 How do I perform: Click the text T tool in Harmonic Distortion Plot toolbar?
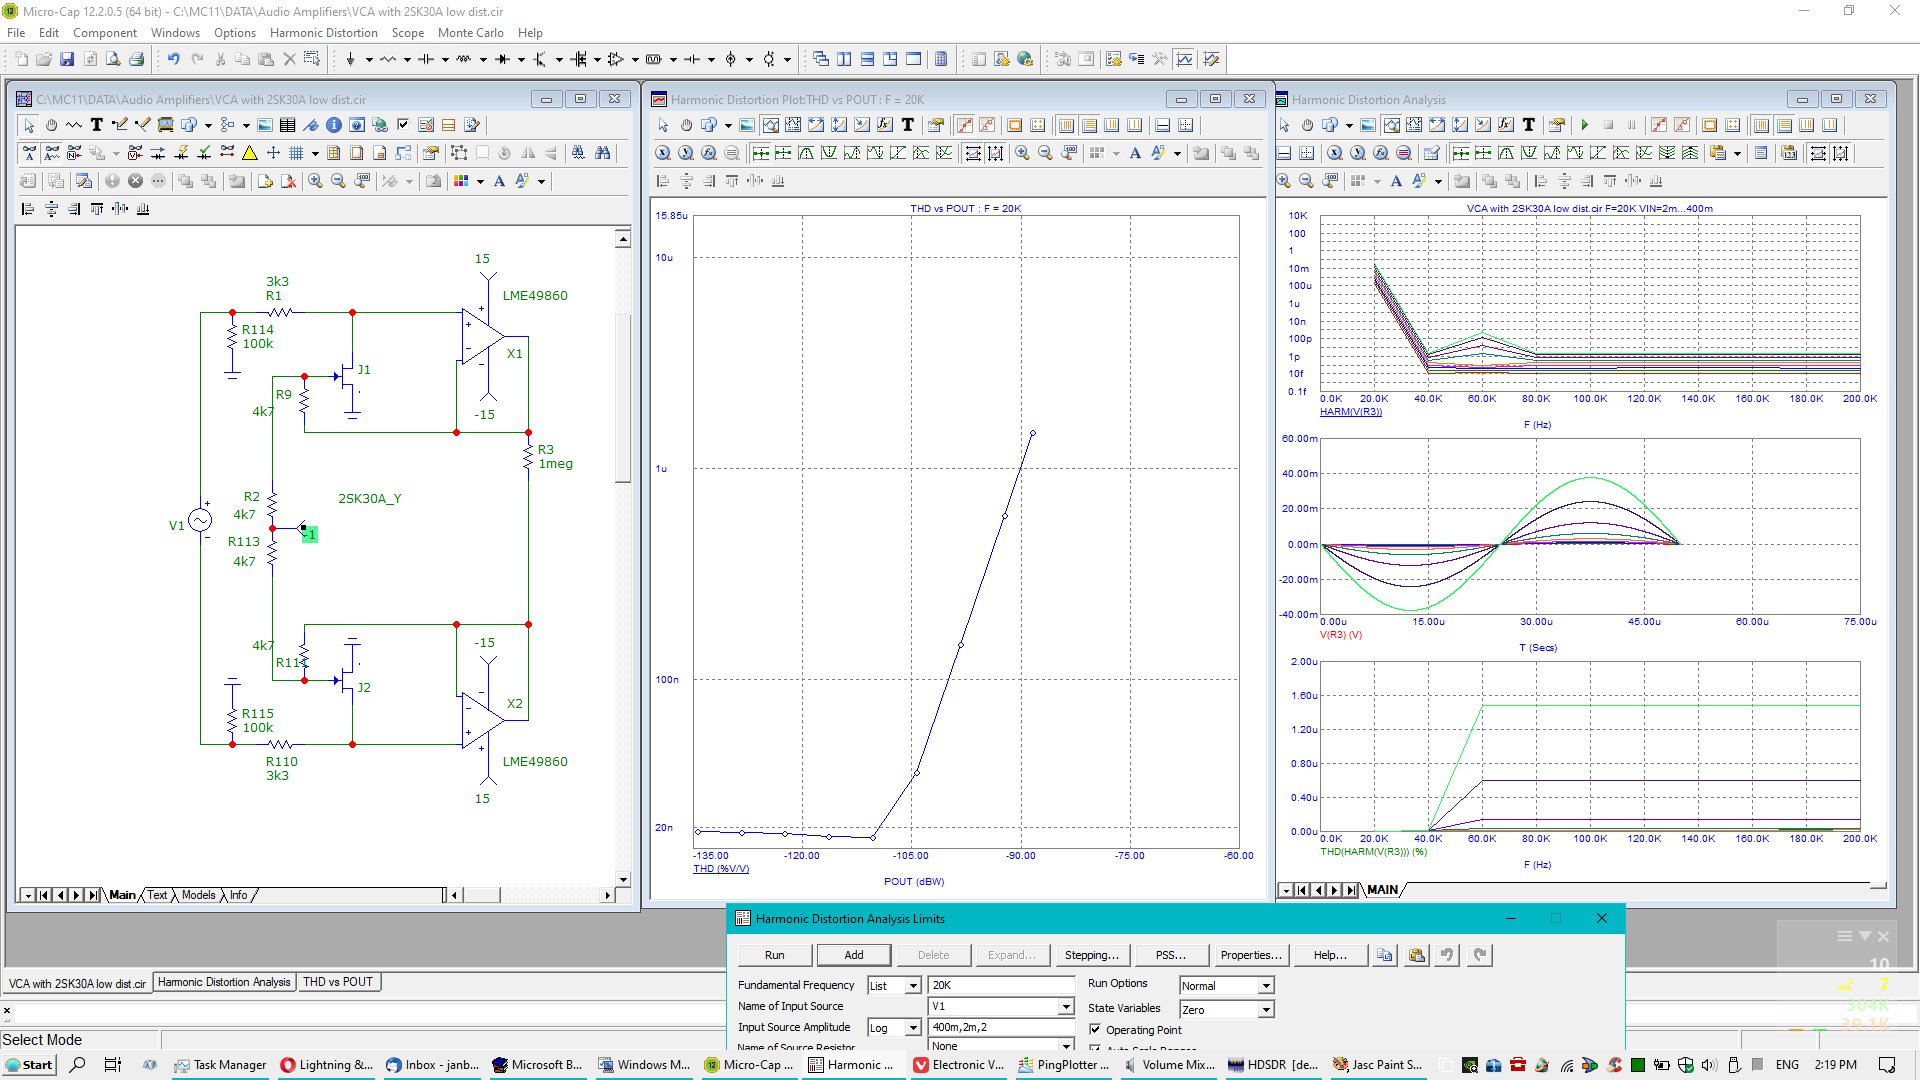908,125
